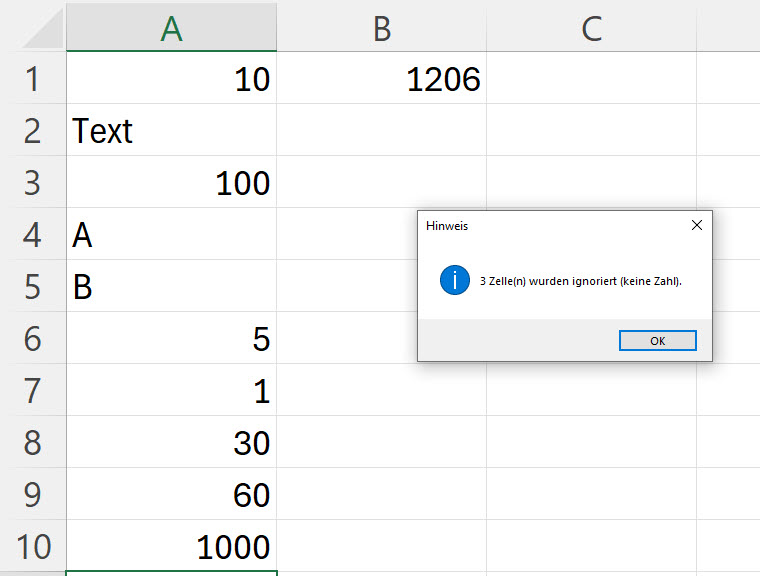Select row 5 header
Image resolution: width=760 pixels, height=576 pixels.
[x=32, y=287]
